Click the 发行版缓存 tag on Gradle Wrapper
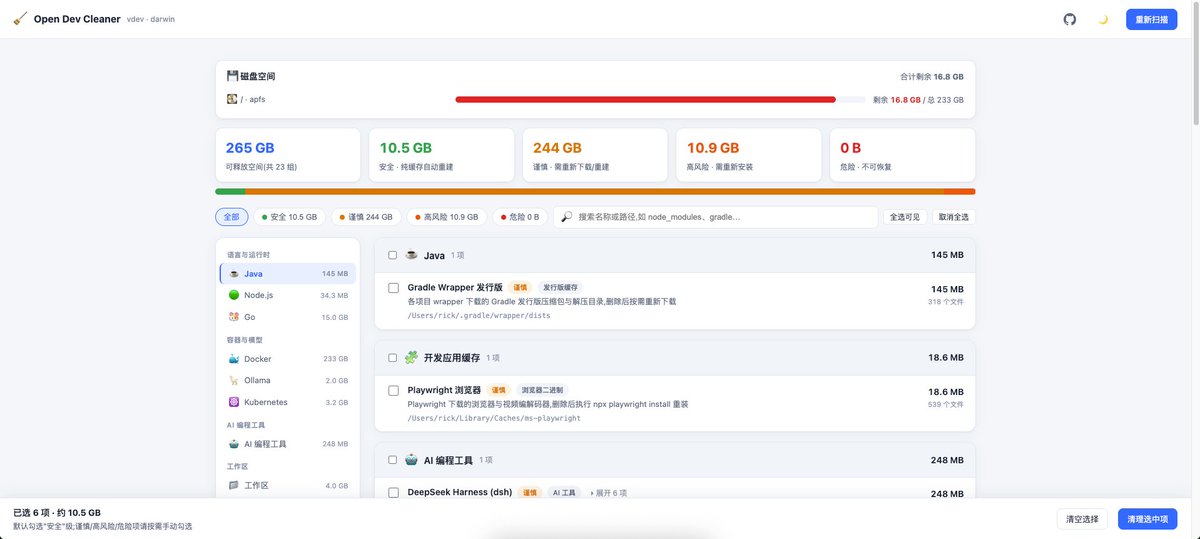Viewport: 1200px width, 539px height. point(561,288)
